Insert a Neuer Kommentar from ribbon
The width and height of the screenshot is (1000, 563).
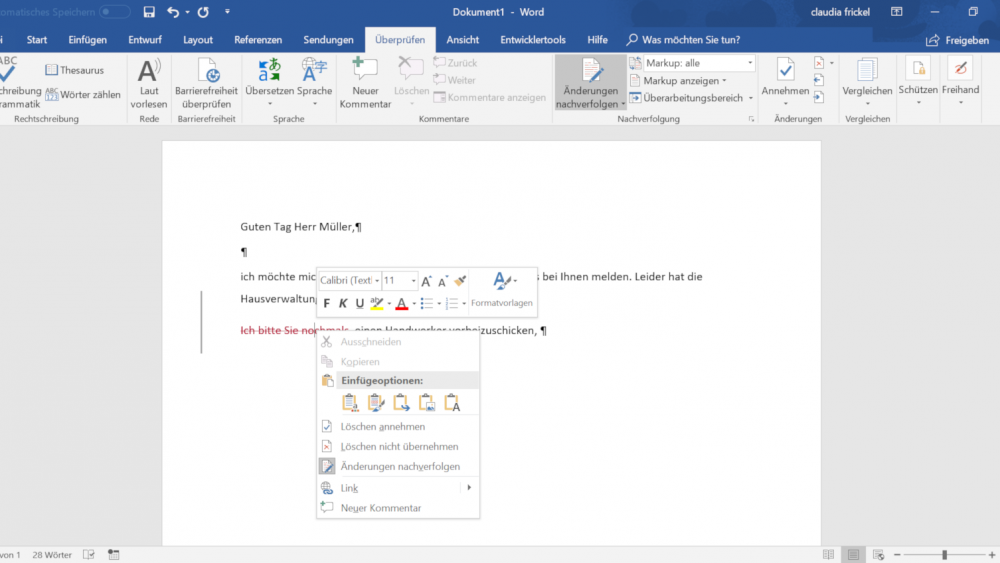pyautogui.click(x=365, y=84)
